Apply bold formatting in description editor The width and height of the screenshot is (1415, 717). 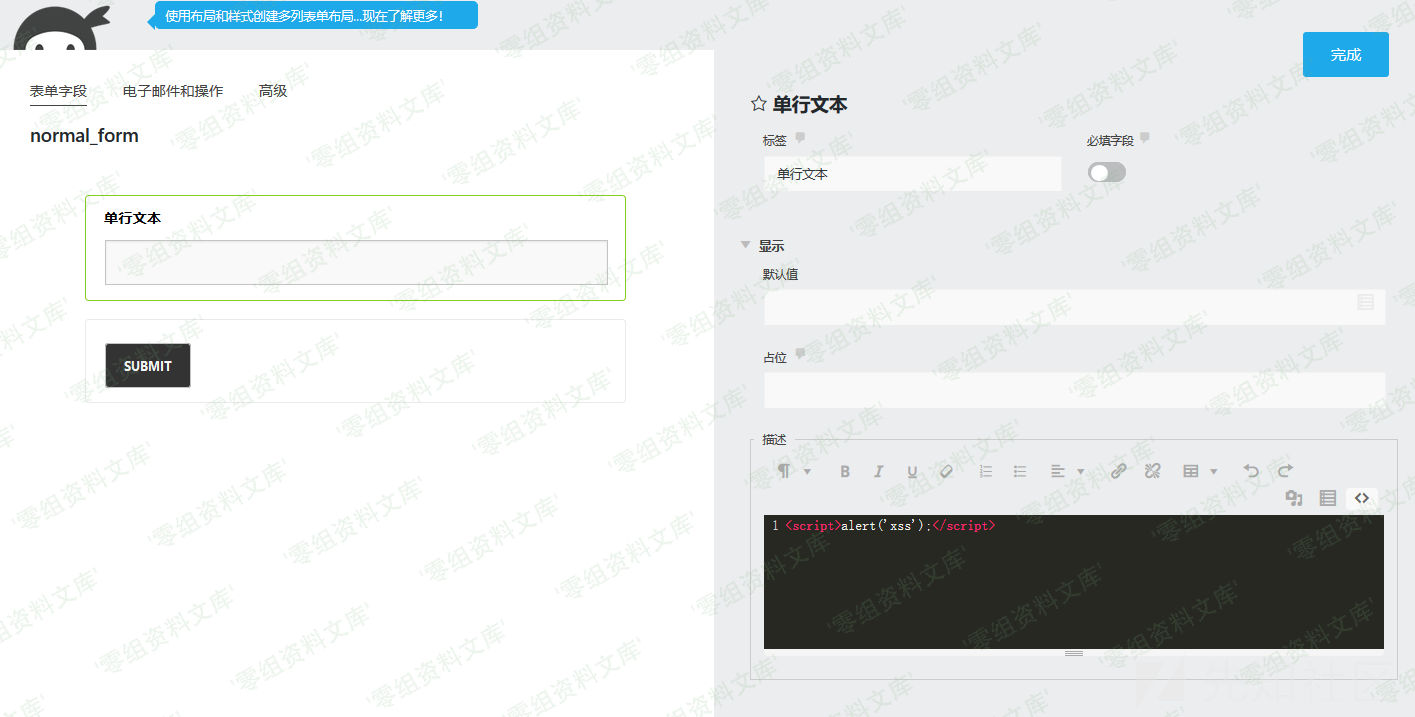point(845,471)
